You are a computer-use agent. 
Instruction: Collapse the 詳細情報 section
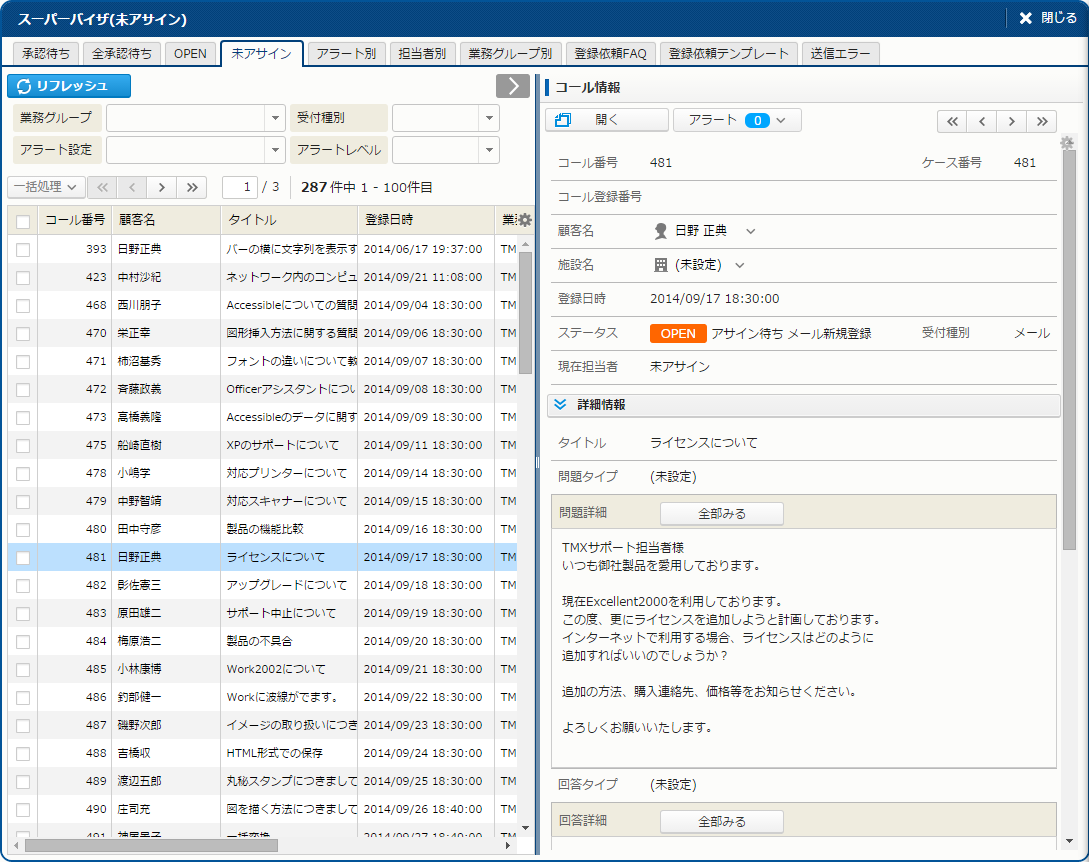pos(561,405)
